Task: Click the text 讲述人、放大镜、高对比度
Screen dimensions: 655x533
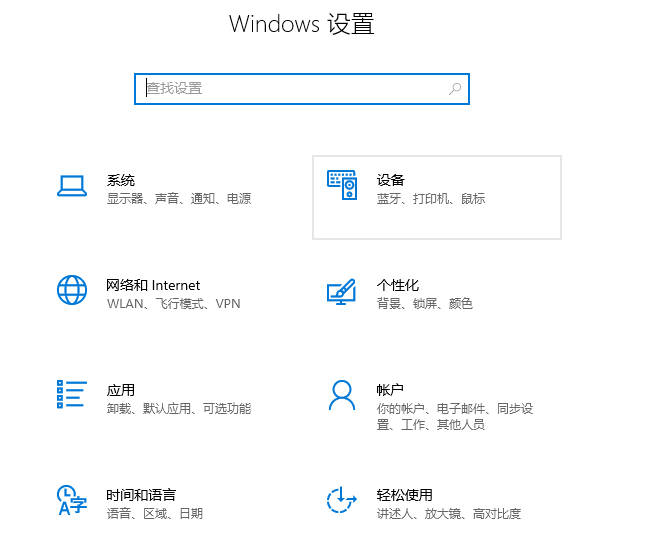Action: [x=449, y=513]
